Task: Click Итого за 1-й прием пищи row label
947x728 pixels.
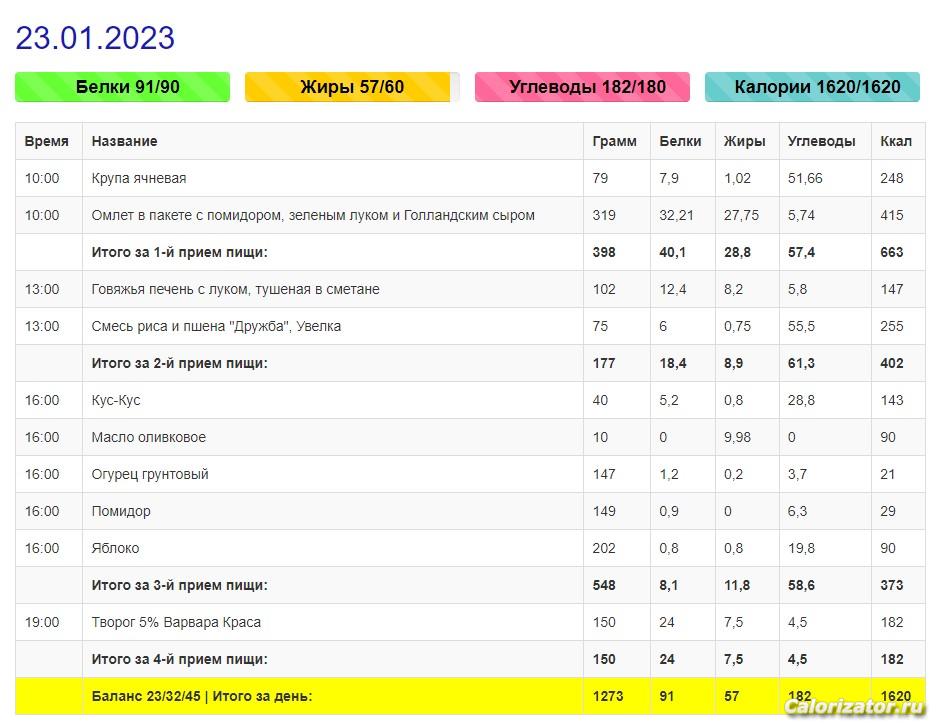Action: tap(179, 253)
